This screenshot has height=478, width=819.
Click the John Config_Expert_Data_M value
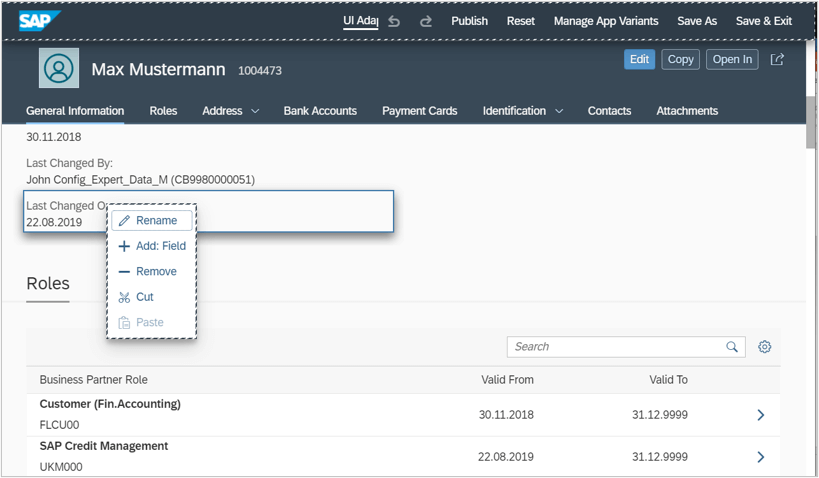[141, 180]
